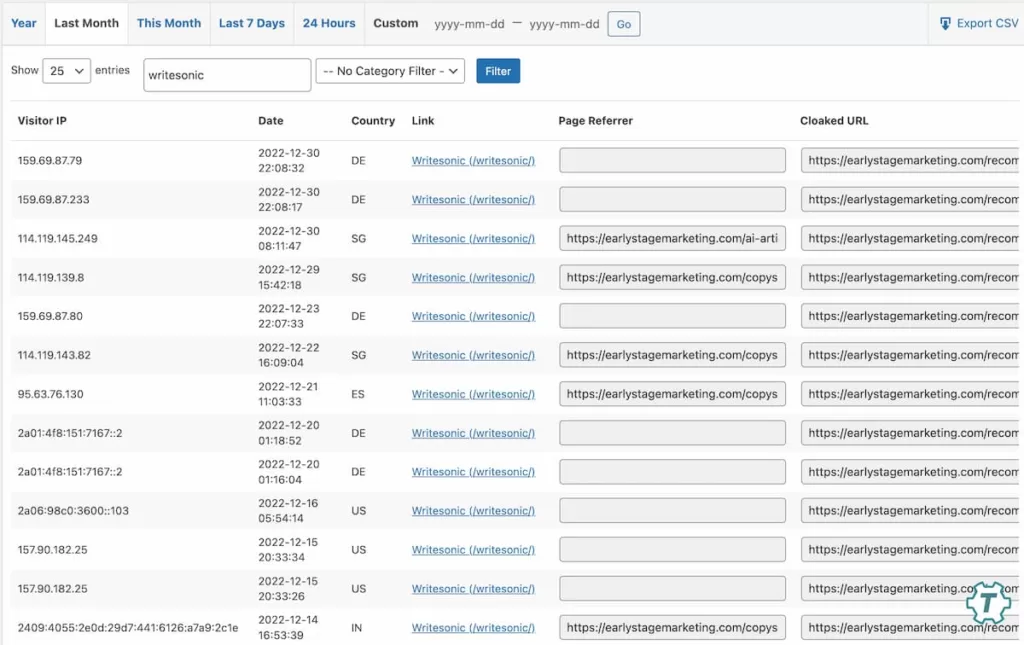Click empty Page Referrer field for 159.69.87.79
The image size is (1024, 645).
(x=672, y=161)
